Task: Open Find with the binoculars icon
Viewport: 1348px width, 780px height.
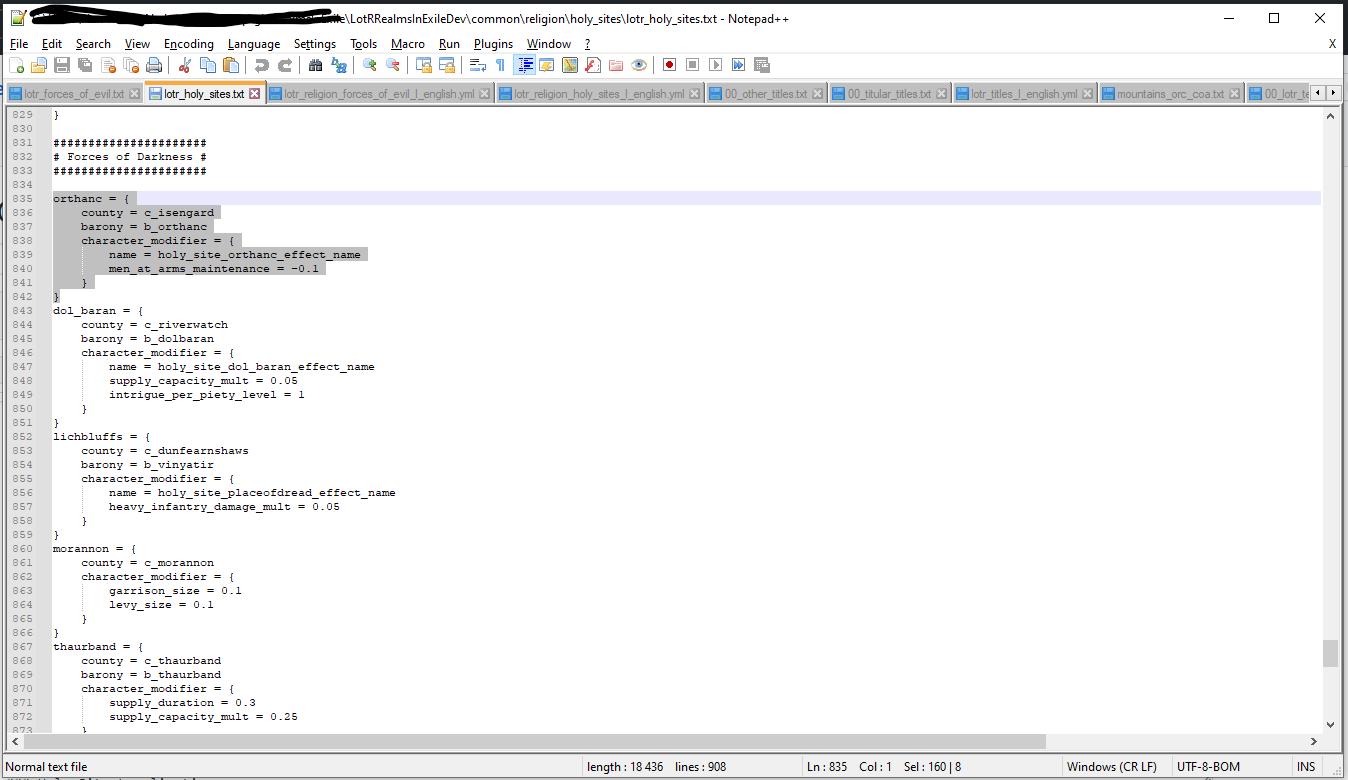Action: 316,65
